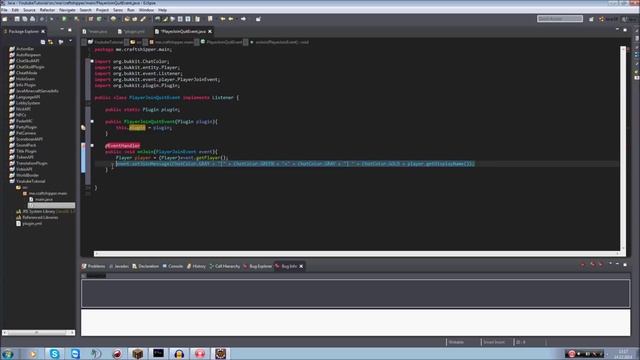Viewport: 640px width, 360px height.
Task: Click the New Java Package toolbar icon
Action: (x=91, y=19)
